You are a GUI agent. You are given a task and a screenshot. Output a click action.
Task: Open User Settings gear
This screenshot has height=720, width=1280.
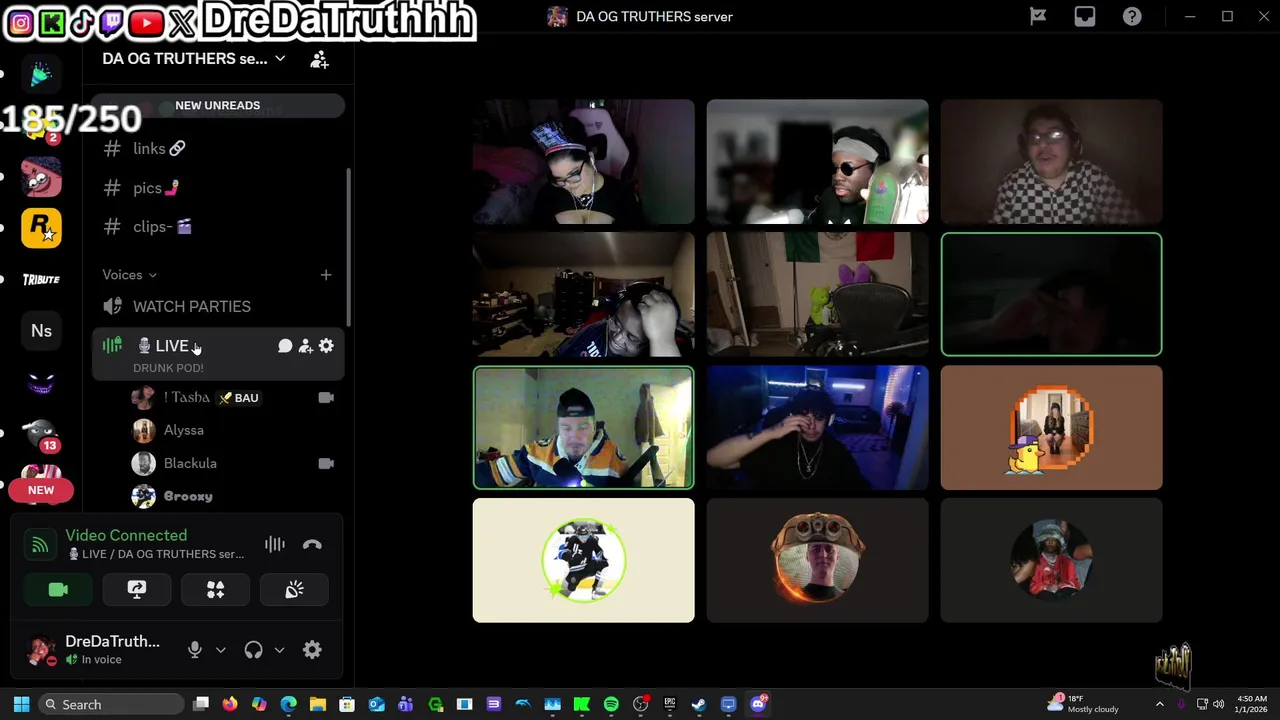point(312,650)
